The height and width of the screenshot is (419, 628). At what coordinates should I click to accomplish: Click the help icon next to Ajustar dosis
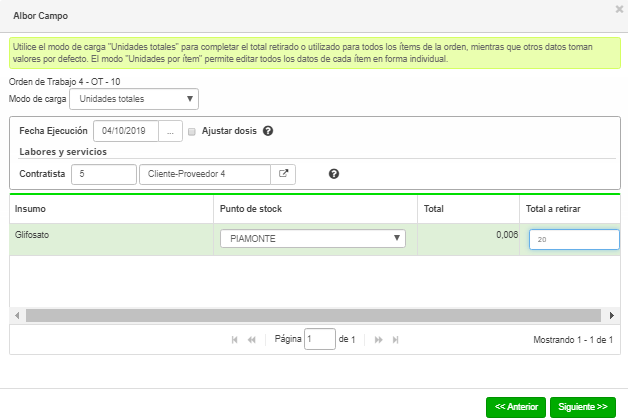click(268, 131)
